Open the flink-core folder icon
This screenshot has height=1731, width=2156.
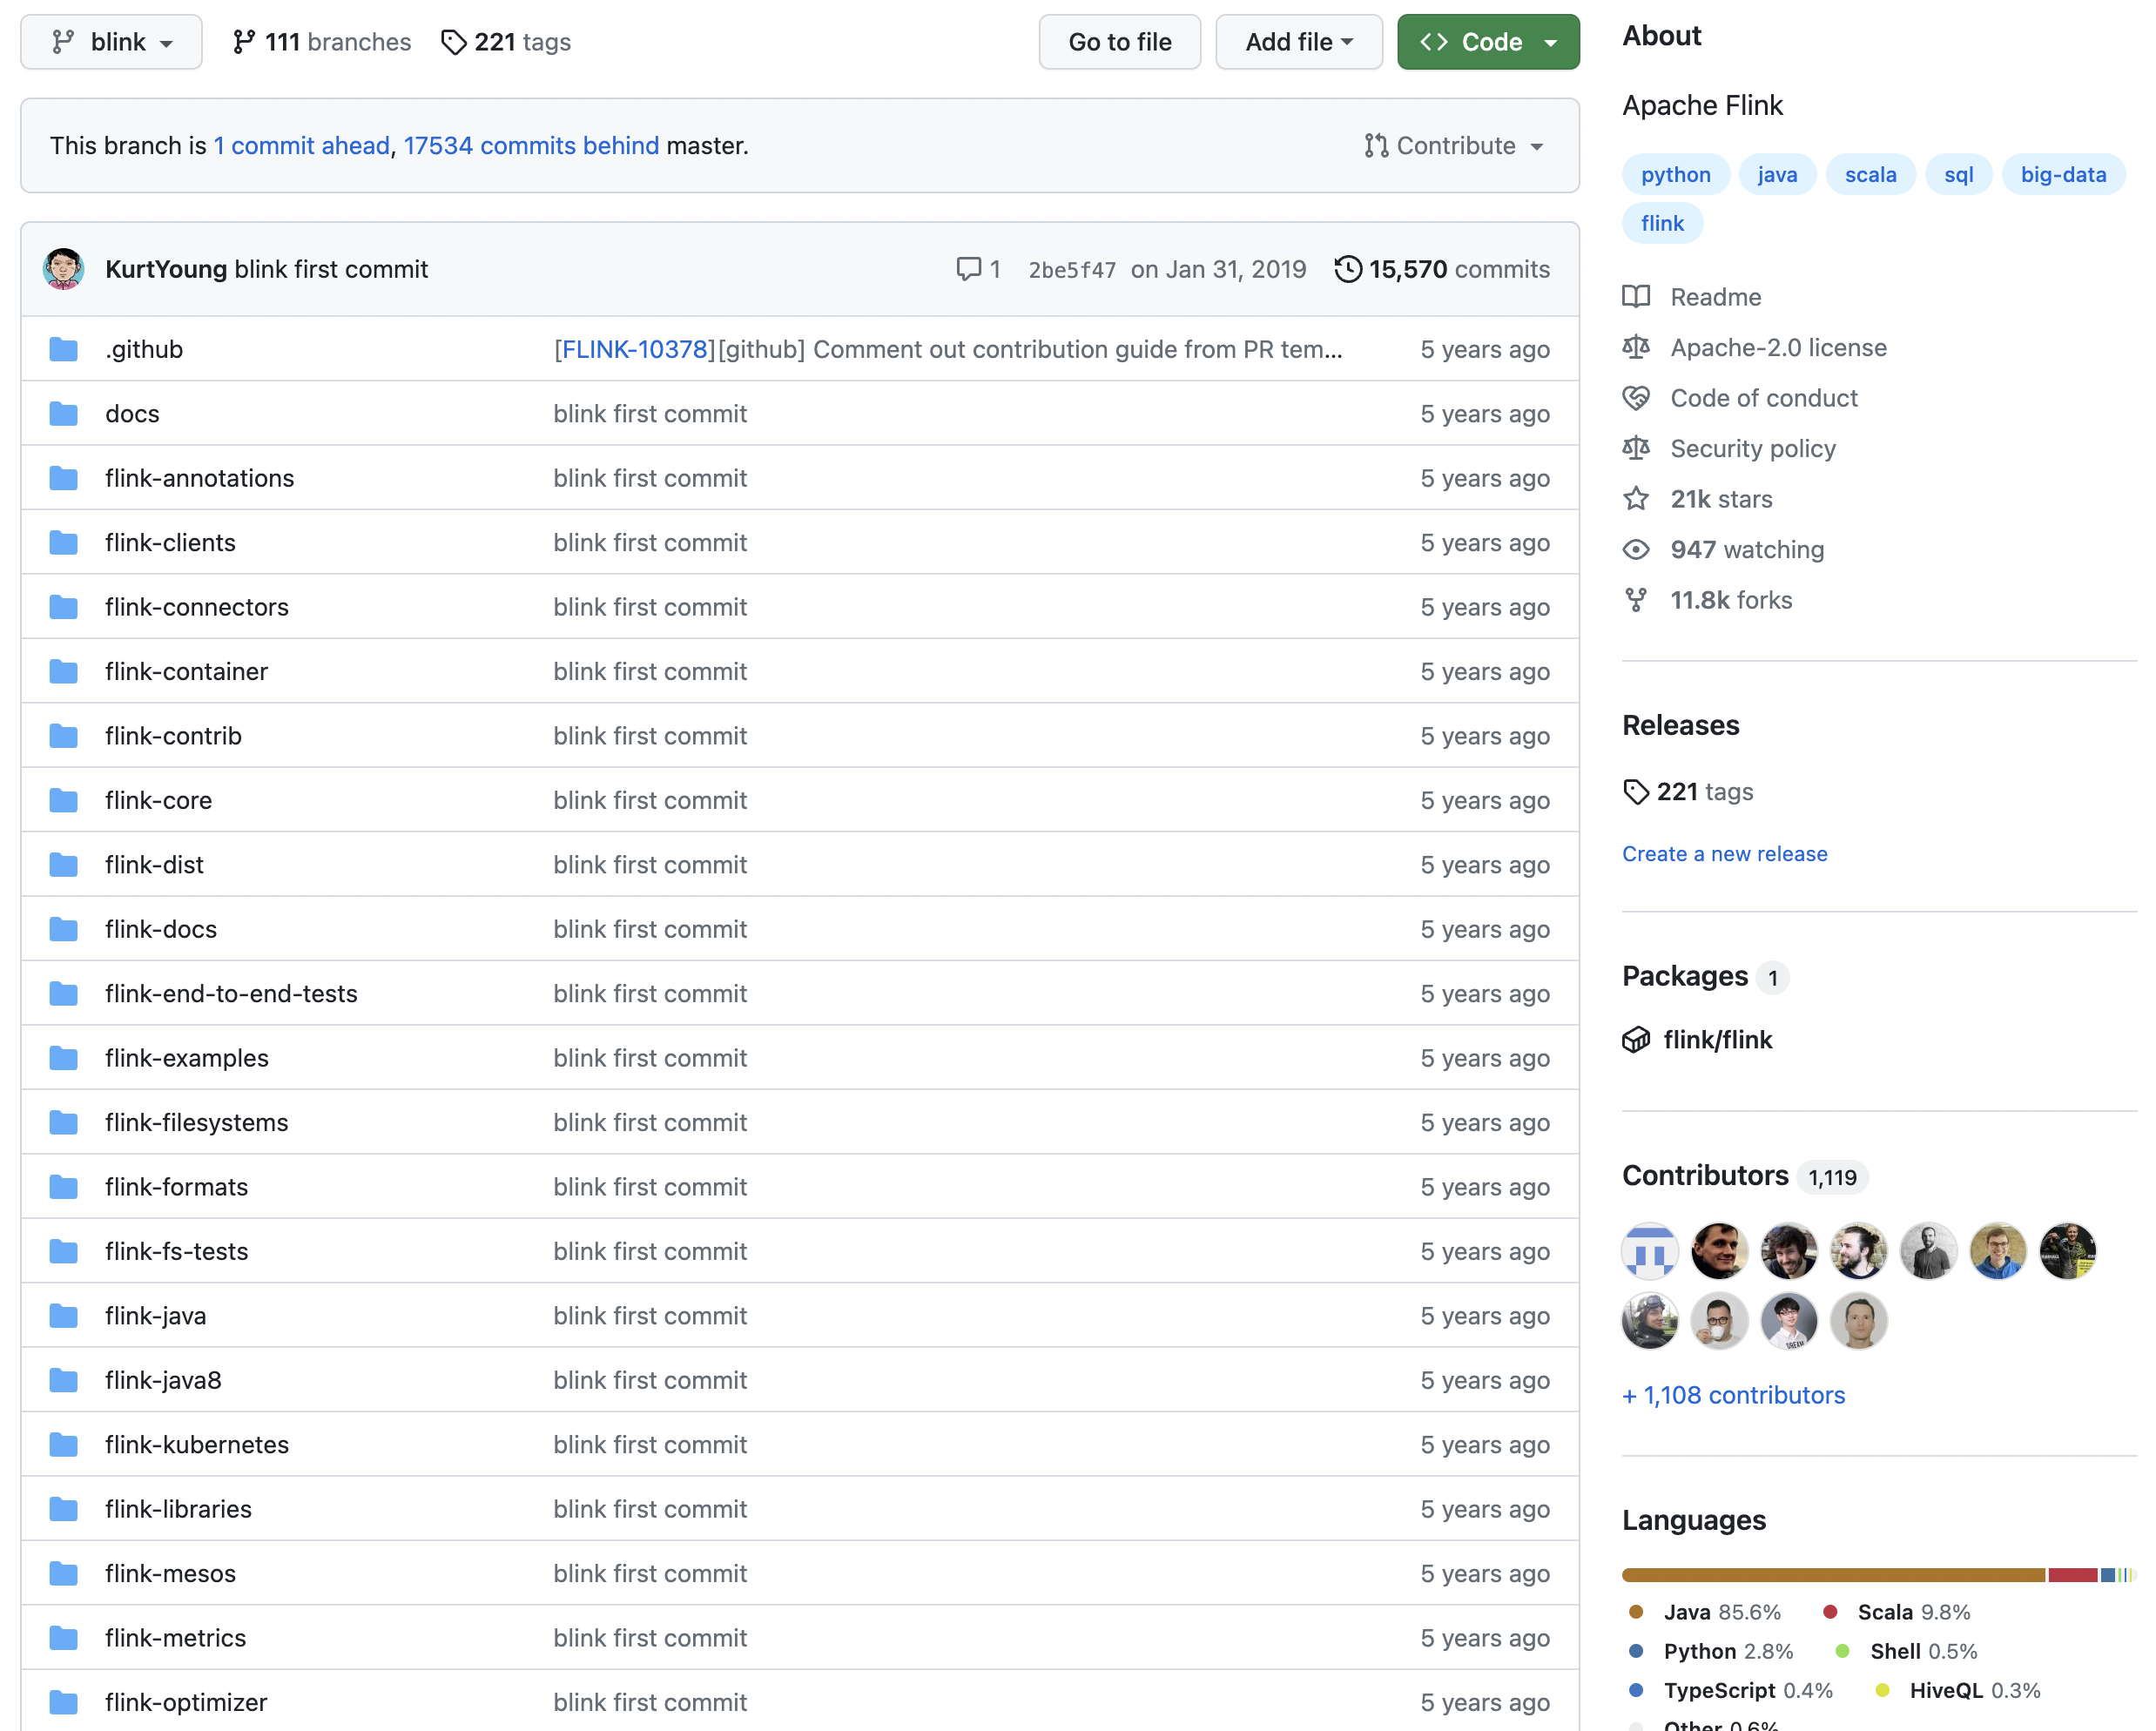pyautogui.click(x=63, y=800)
